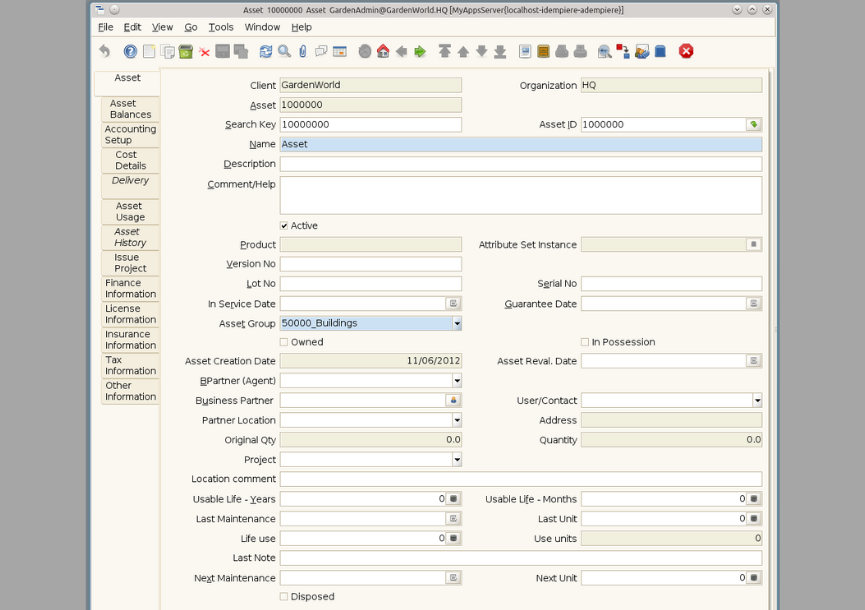Click the gray left arrow Parent Record icon

click(402, 51)
